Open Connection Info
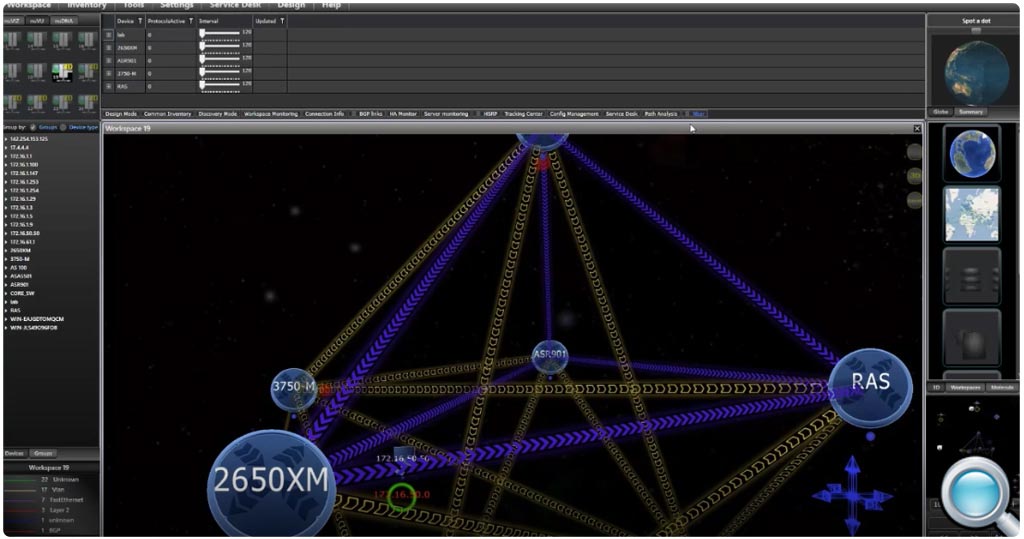 pos(324,114)
